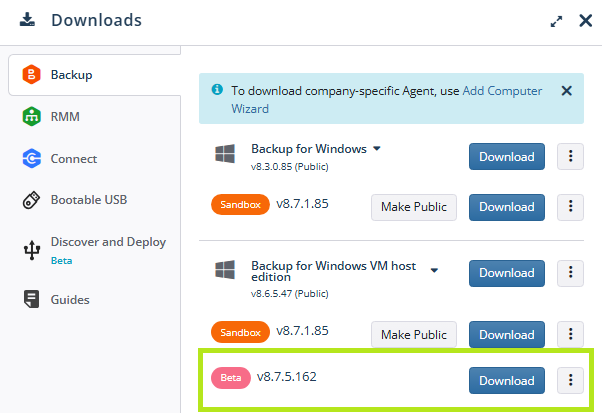
Task: Download VM host edition v8.6.5.47
Action: pos(507,273)
